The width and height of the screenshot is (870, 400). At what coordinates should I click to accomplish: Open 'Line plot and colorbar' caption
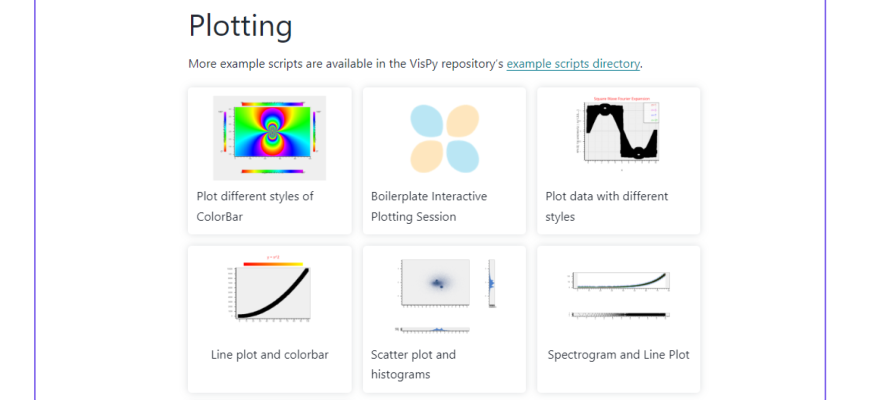pos(270,354)
